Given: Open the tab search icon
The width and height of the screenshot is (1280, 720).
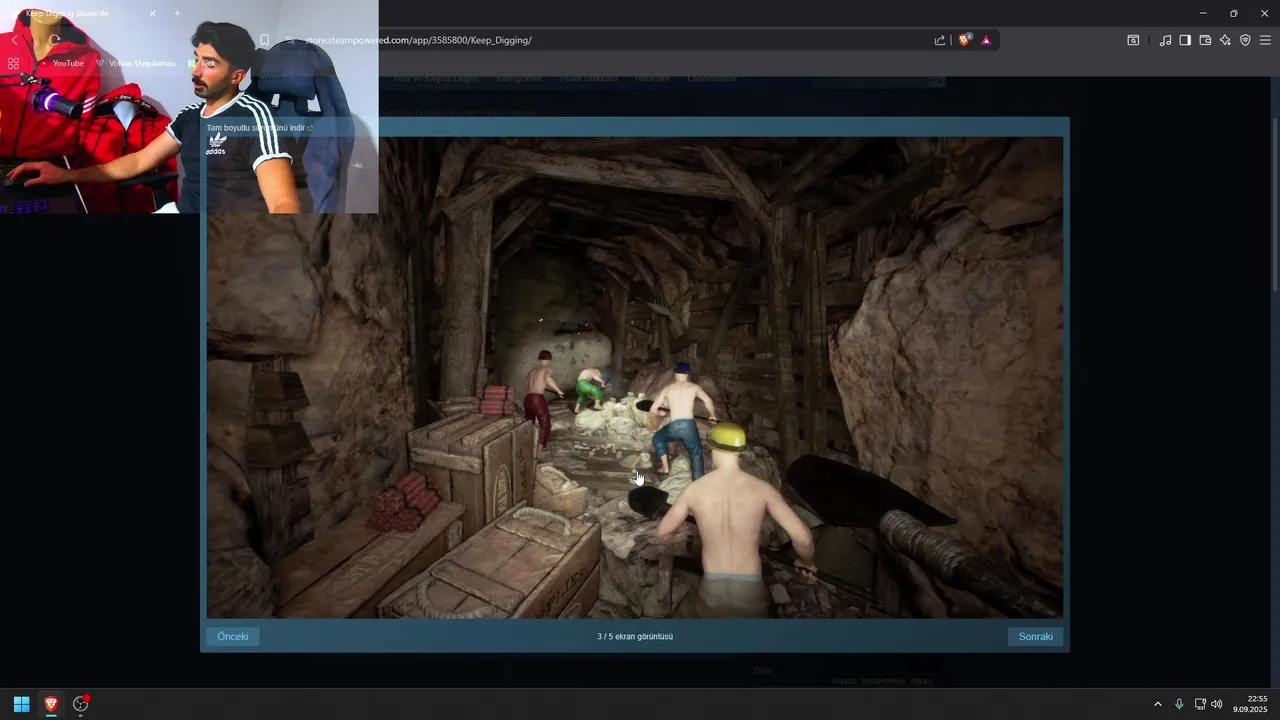Looking at the screenshot, I should (1133, 40).
